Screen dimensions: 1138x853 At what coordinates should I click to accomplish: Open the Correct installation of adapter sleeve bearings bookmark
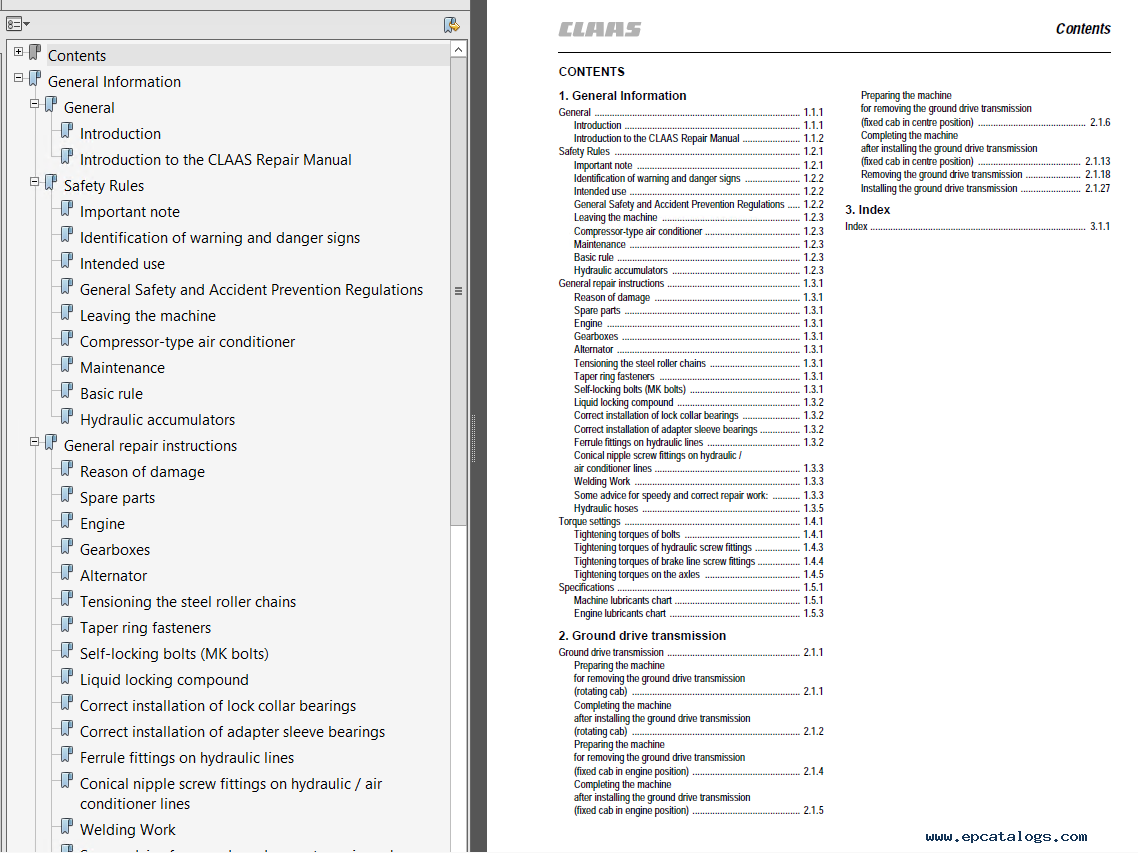click(x=232, y=732)
